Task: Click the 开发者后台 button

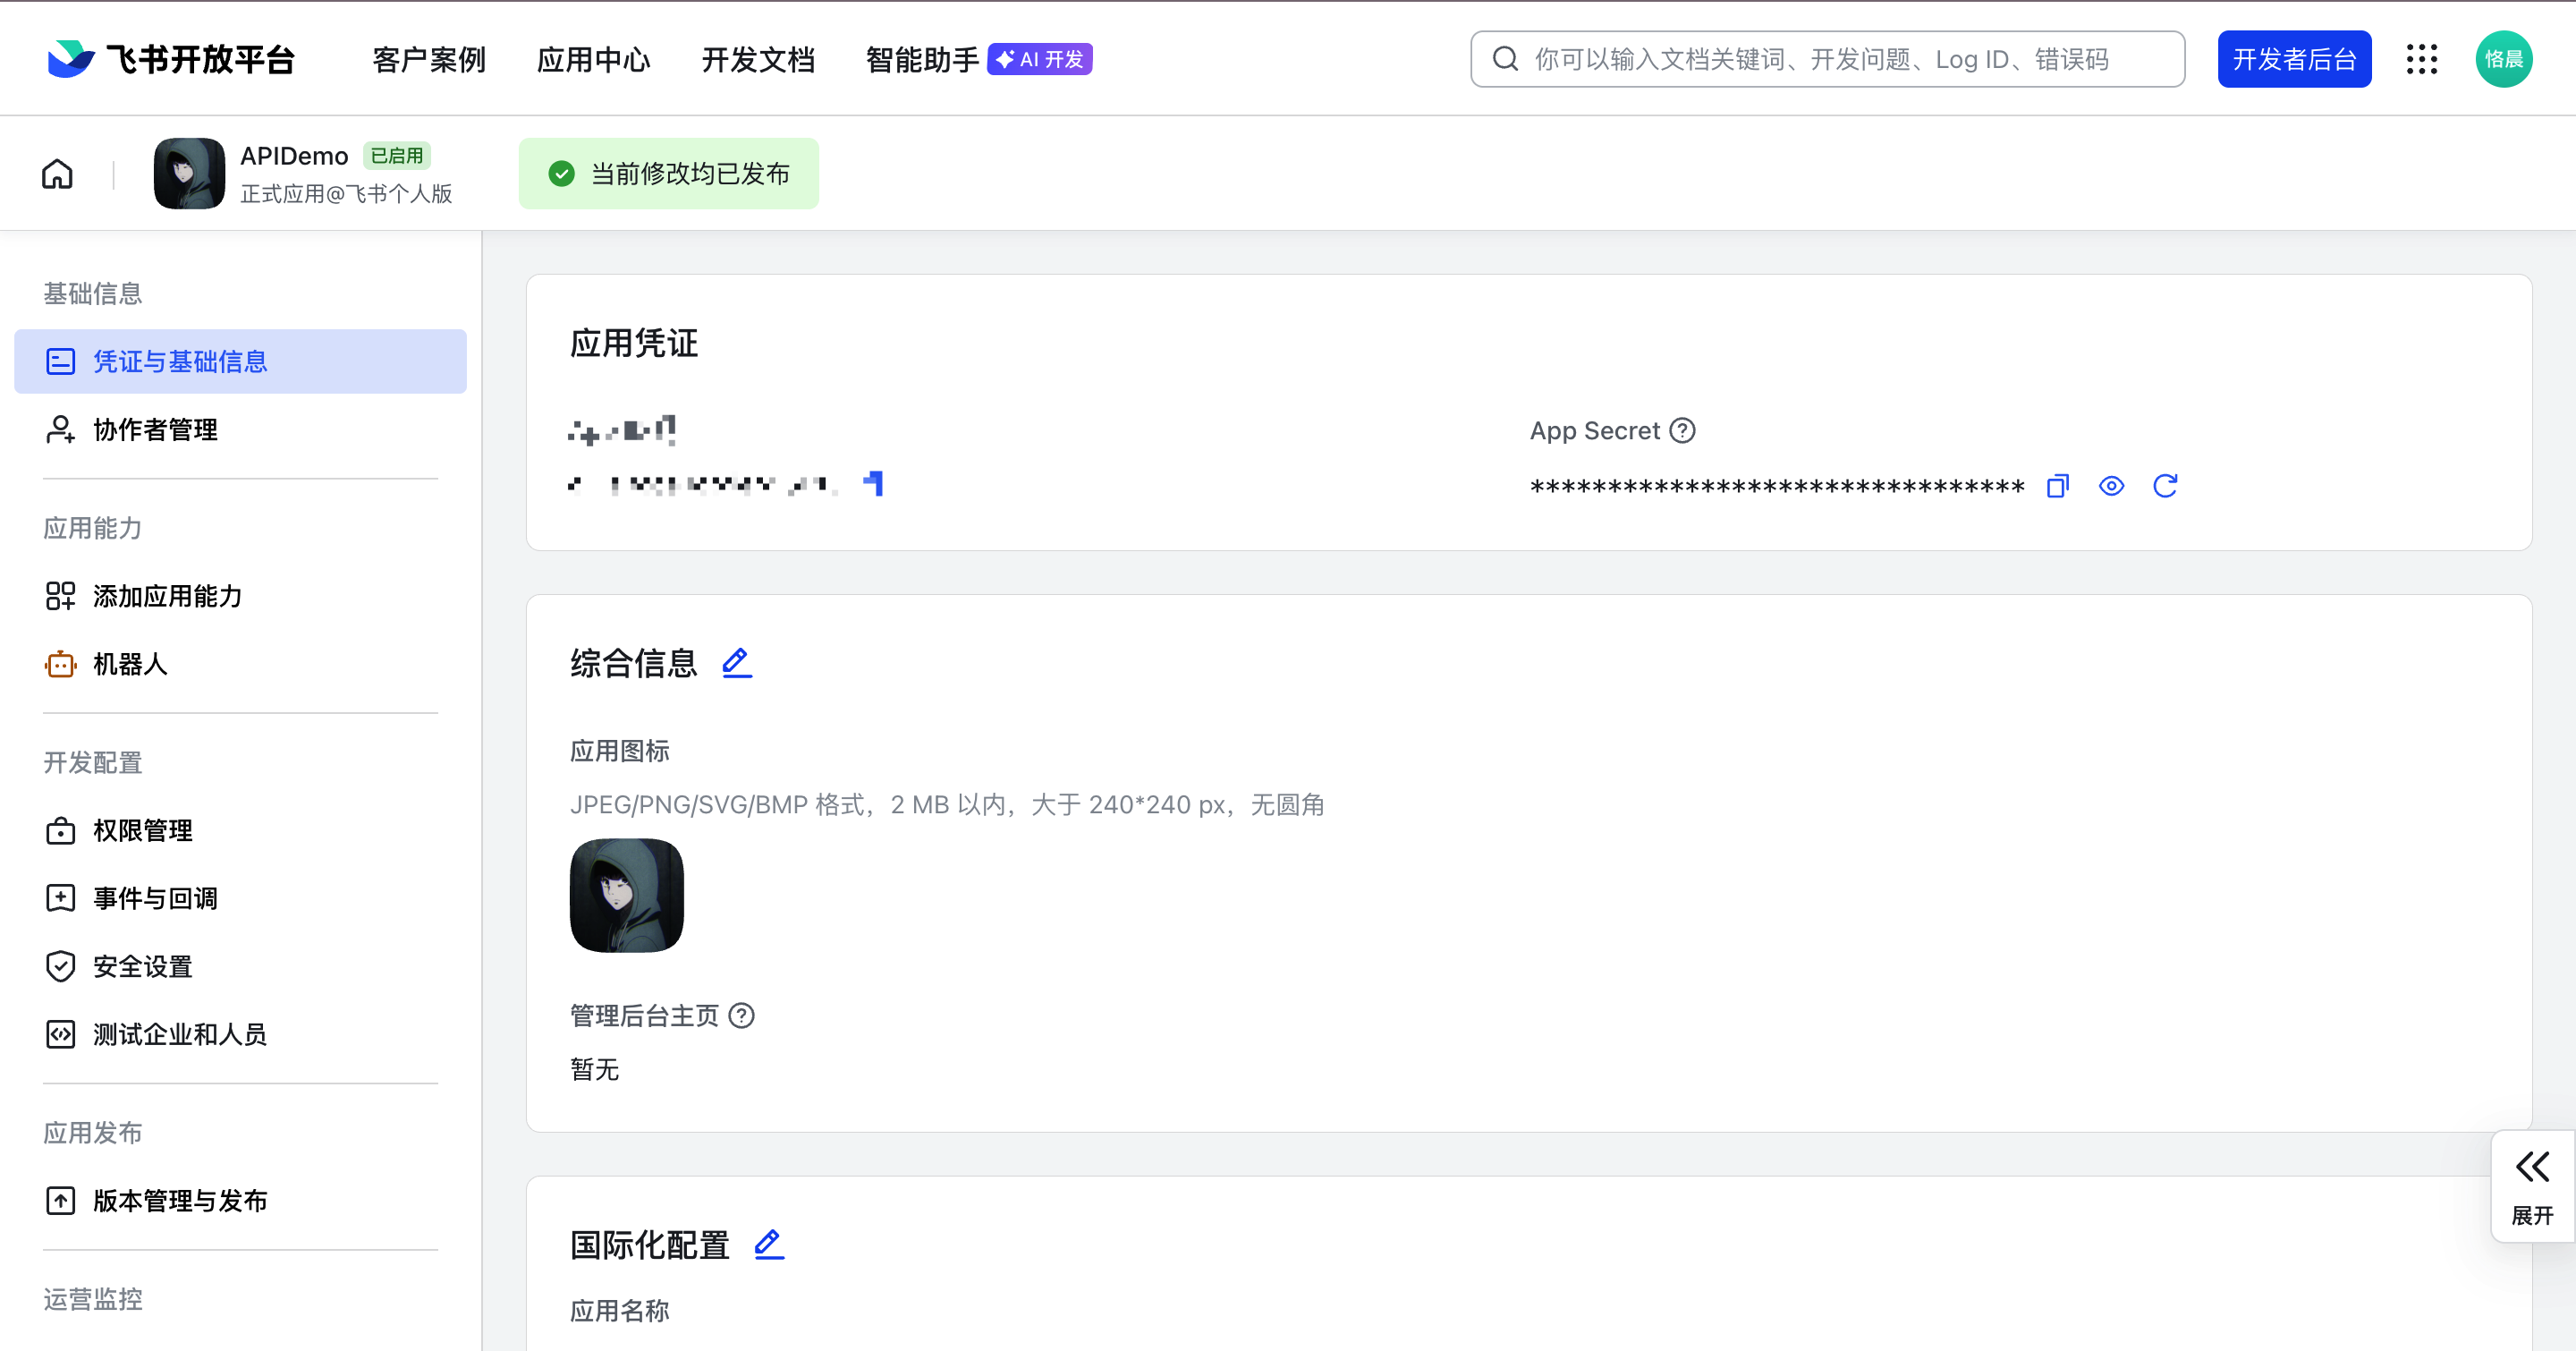Action: coord(2294,60)
